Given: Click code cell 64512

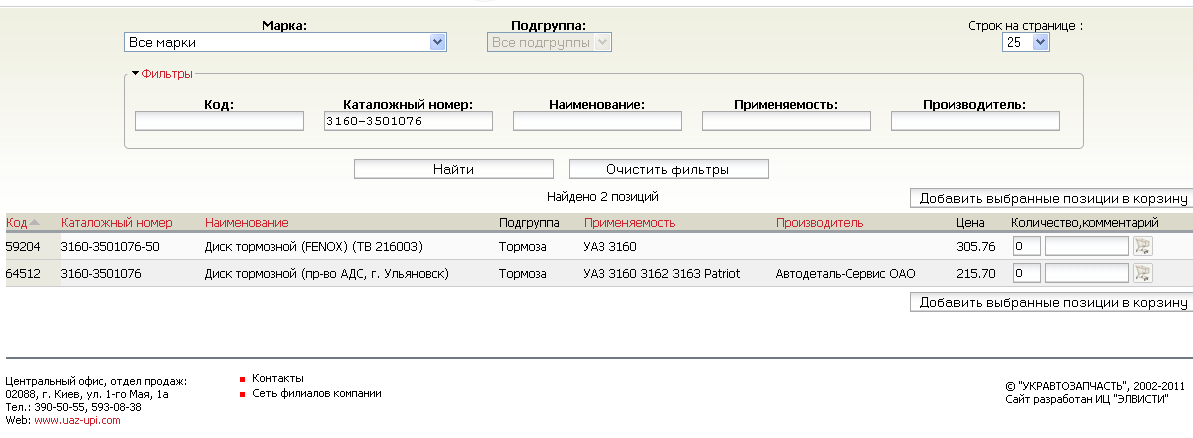Looking at the screenshot, I should tap(21, 273).
